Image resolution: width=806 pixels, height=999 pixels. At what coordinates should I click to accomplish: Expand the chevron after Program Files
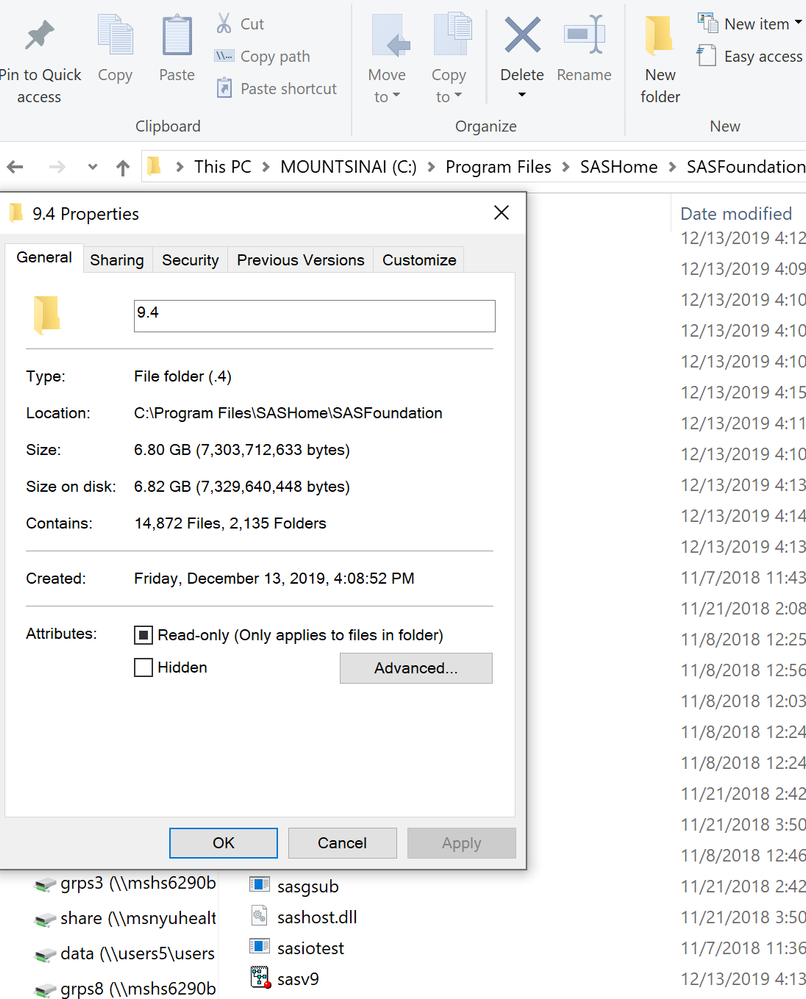(565, 167)
